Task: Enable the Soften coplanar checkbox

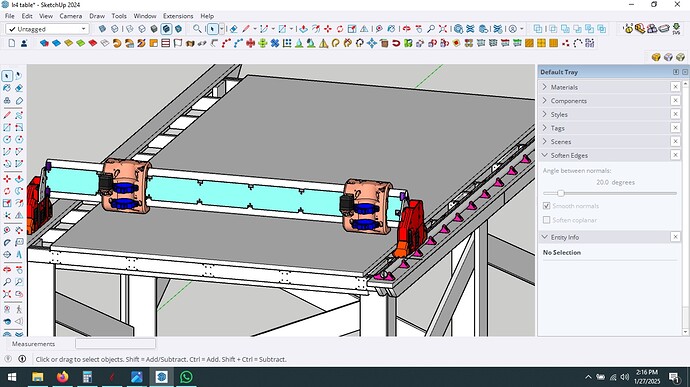Action: click(547, 220)
